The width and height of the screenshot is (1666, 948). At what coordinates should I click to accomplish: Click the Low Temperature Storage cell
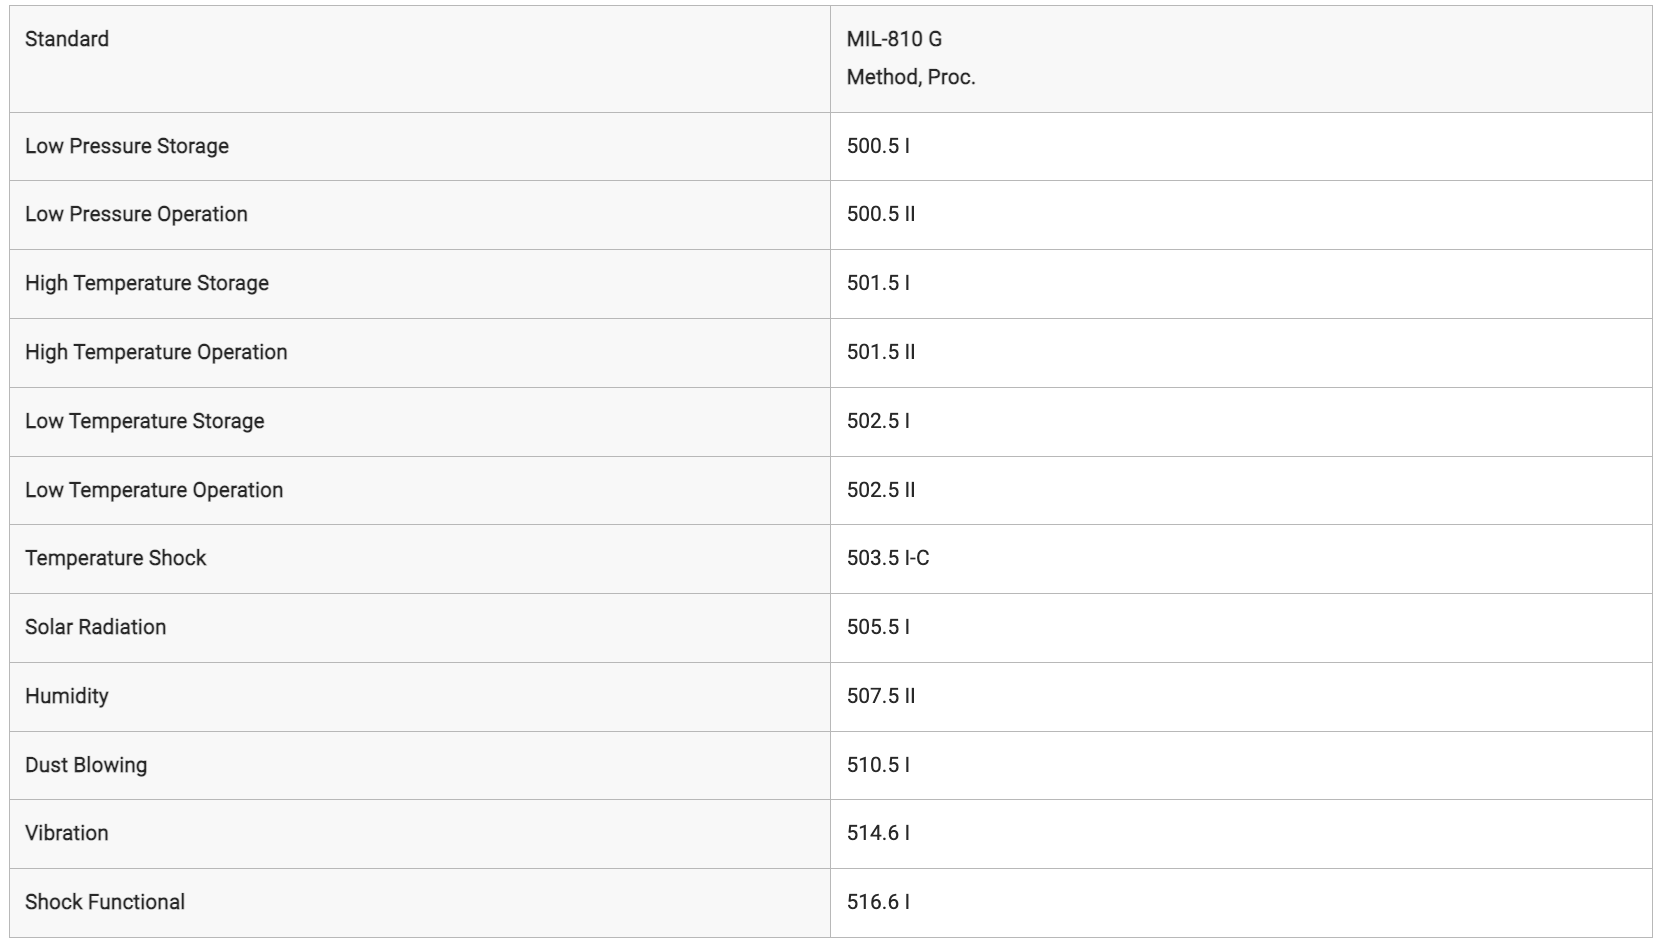click(x=420, y=422)
